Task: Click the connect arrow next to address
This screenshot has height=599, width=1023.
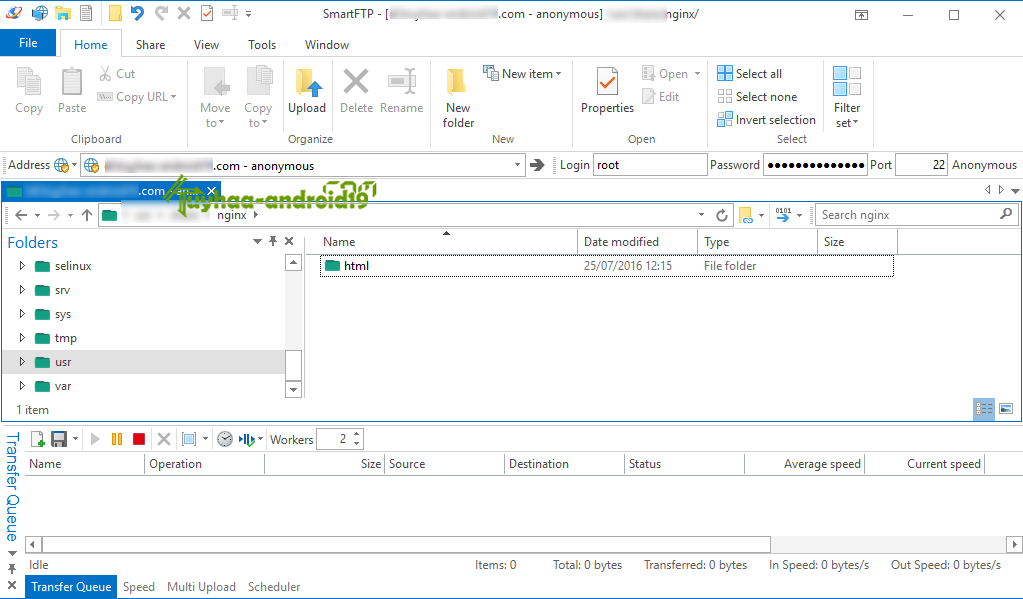Action: coord(537,165)
